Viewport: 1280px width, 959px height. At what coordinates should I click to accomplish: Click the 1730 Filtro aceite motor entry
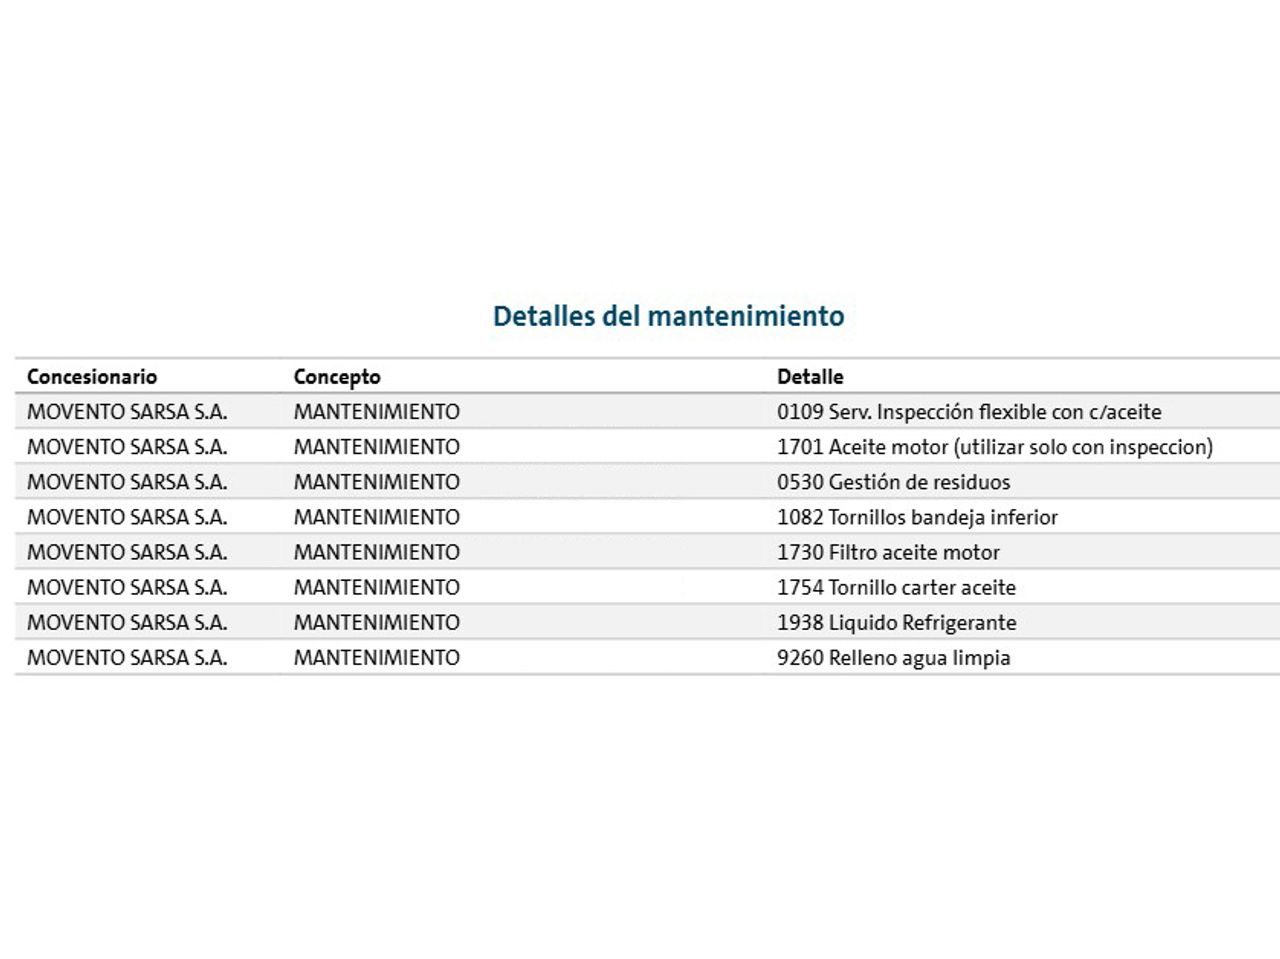point(888,552)
